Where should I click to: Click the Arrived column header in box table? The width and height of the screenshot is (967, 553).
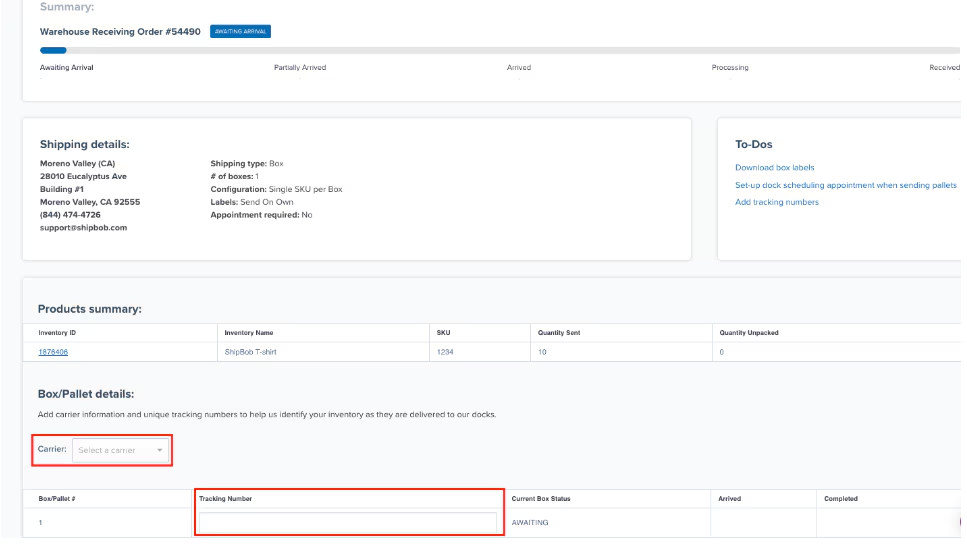point(730,499)
